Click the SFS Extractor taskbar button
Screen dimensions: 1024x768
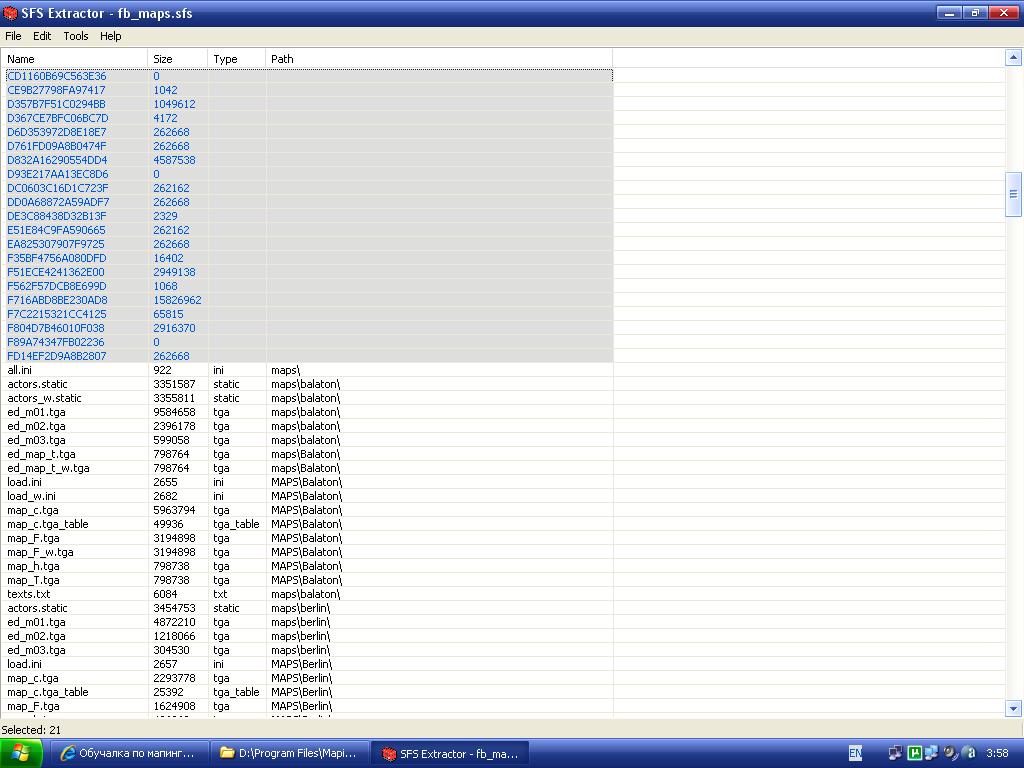click(x=450, y=754)
